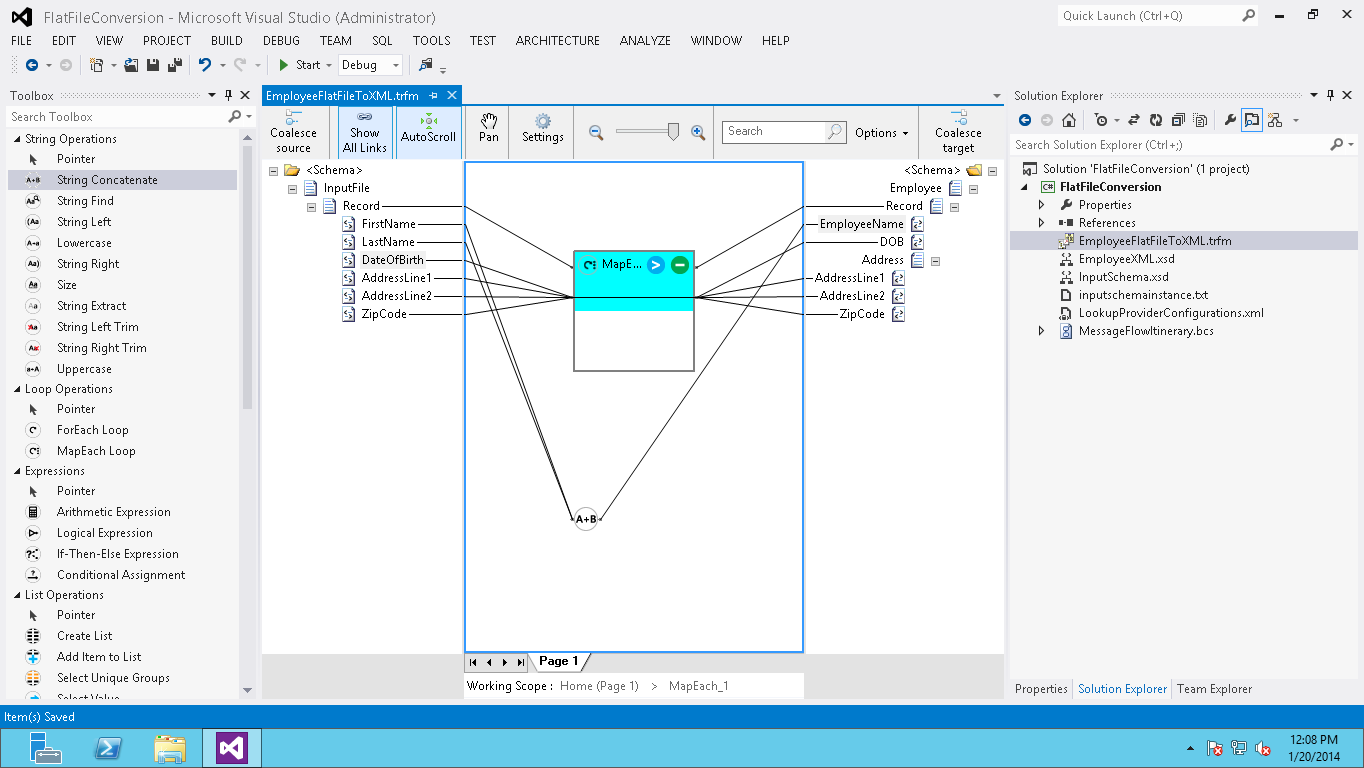Choose the Conditional Assignment tool
Screen dimensions: 1364x768
coord(122,575)
